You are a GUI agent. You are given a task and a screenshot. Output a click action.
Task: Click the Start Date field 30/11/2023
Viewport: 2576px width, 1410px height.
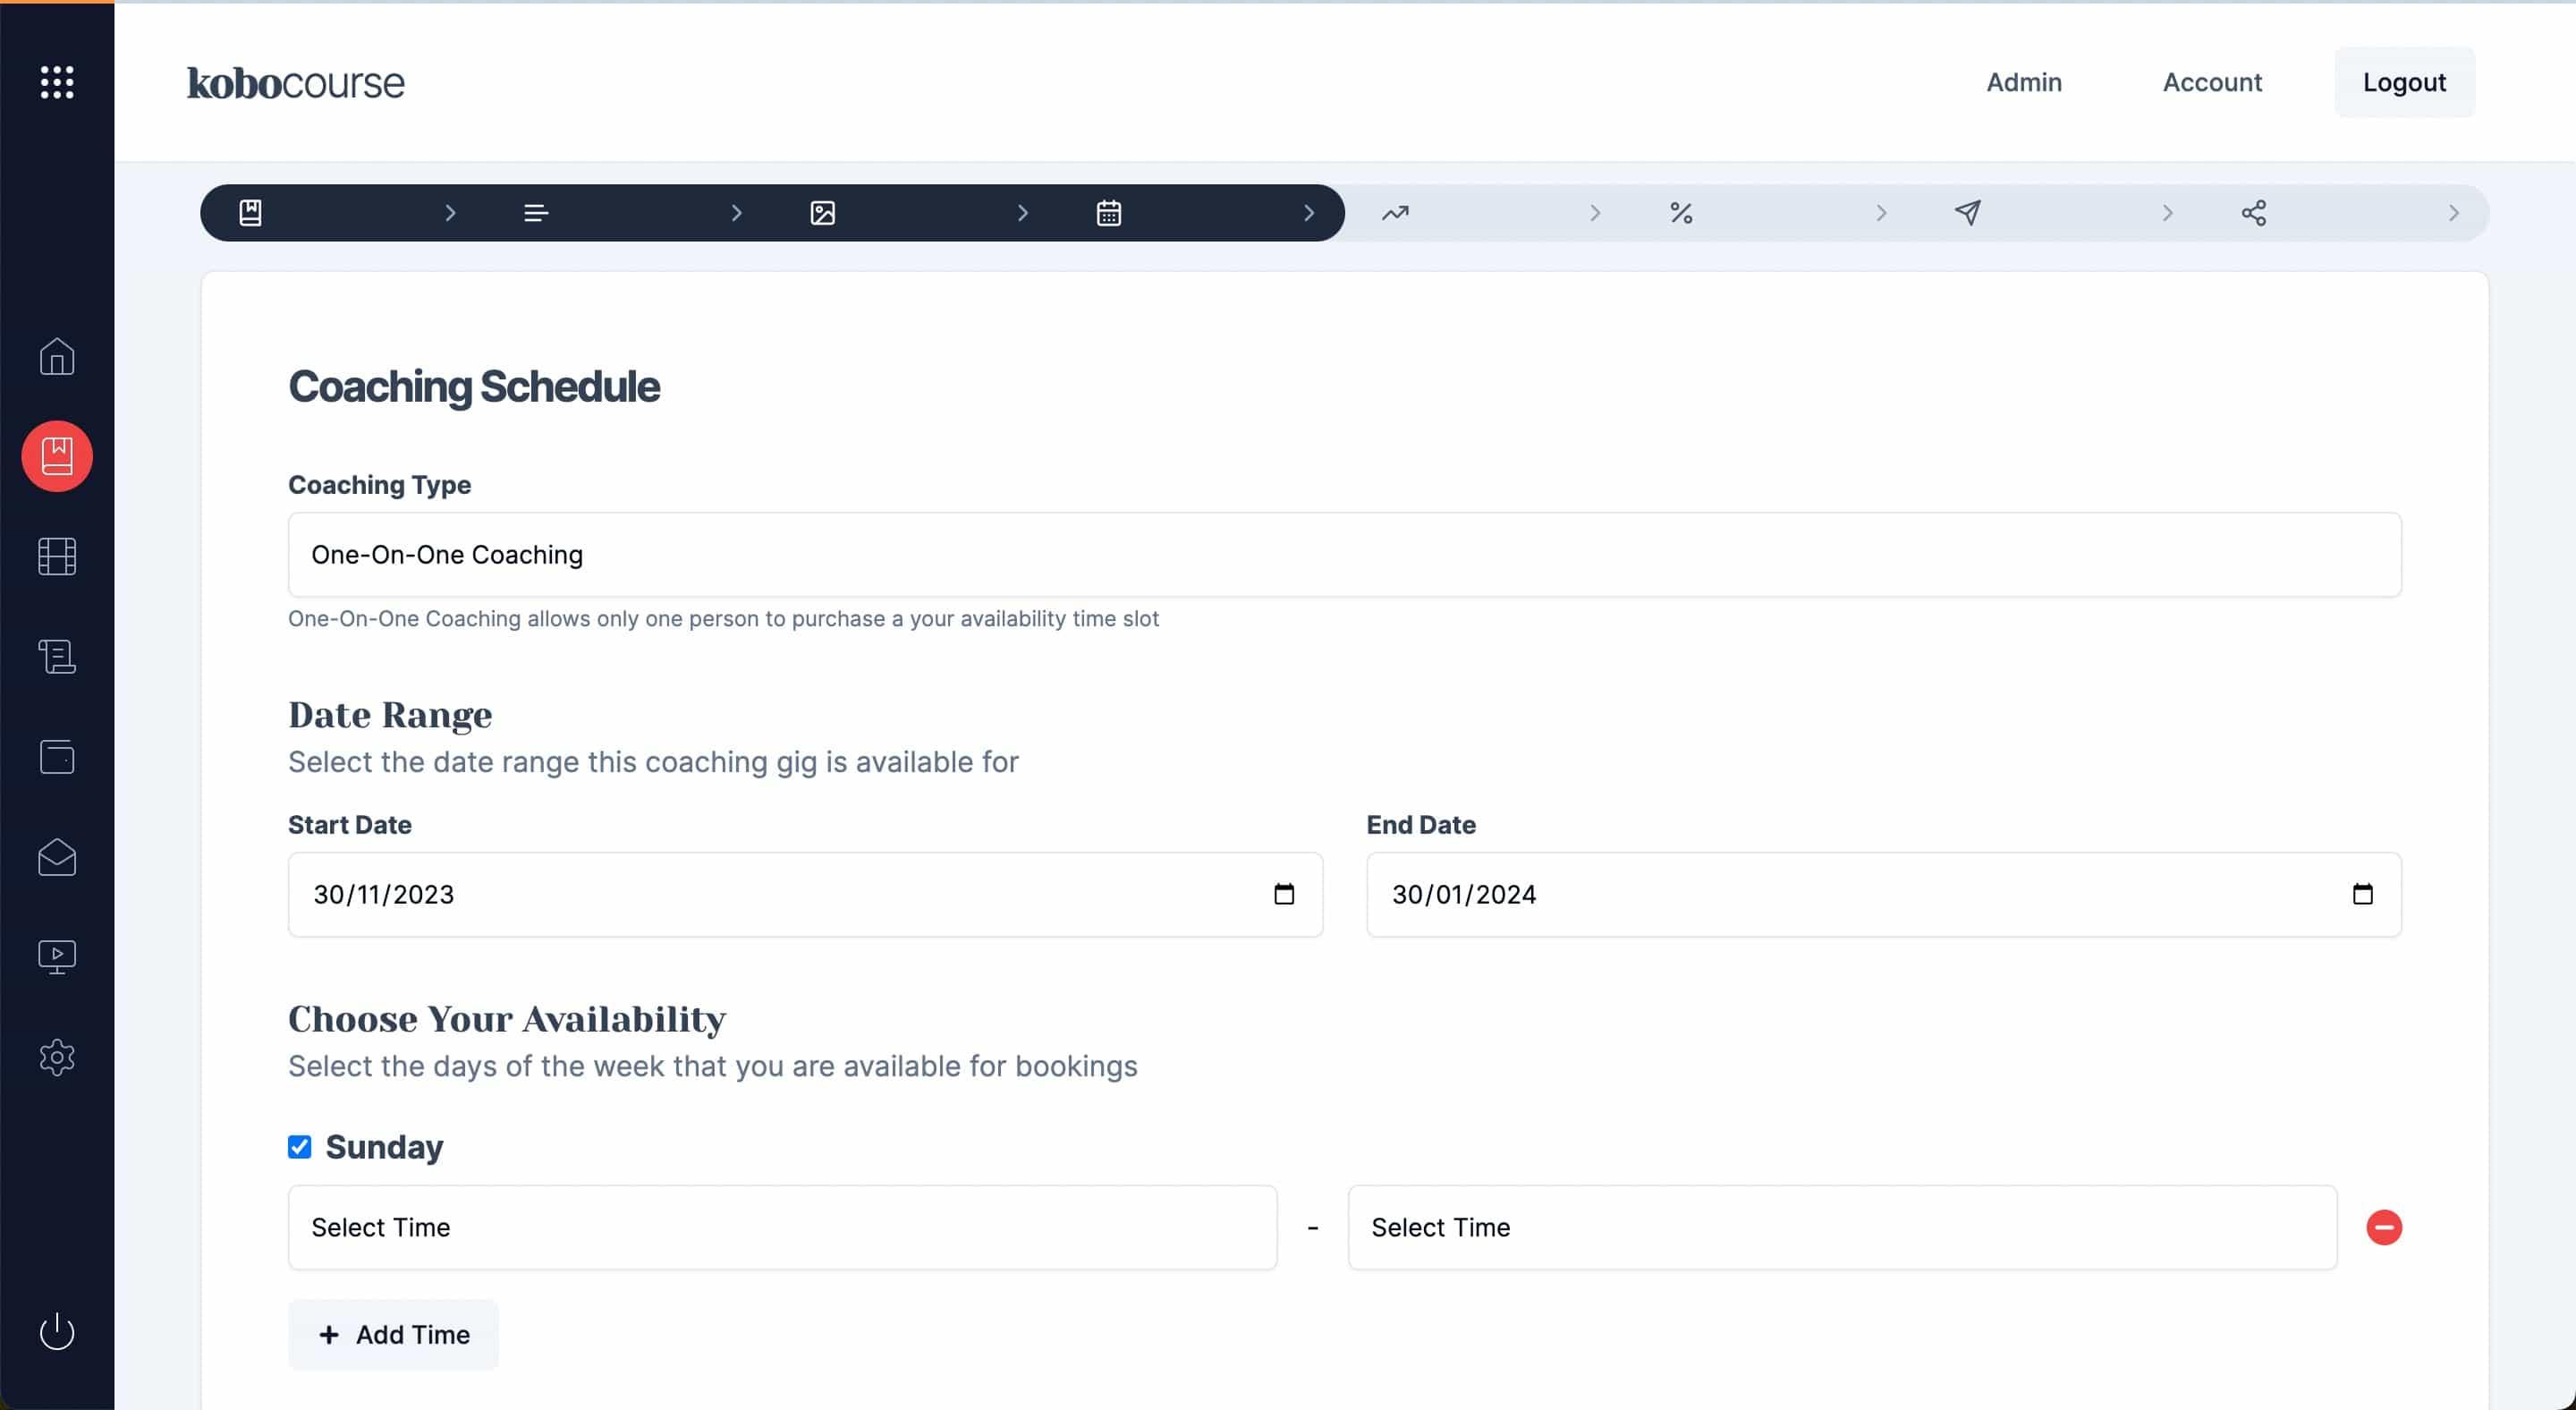click(x=805, y=894)
